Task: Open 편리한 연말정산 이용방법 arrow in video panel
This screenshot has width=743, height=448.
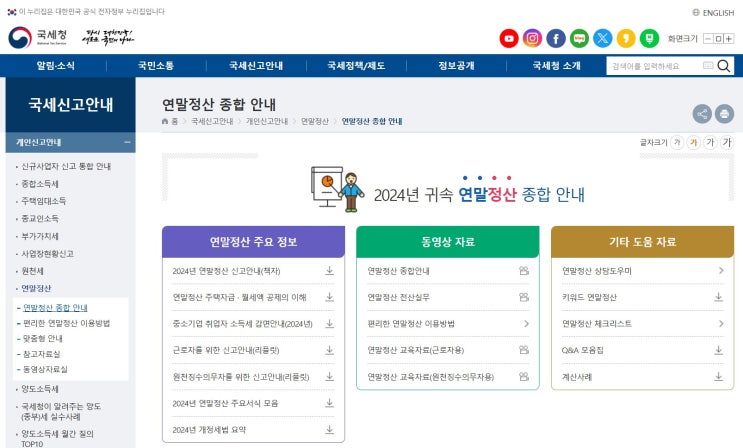Action: click(526, 324)
